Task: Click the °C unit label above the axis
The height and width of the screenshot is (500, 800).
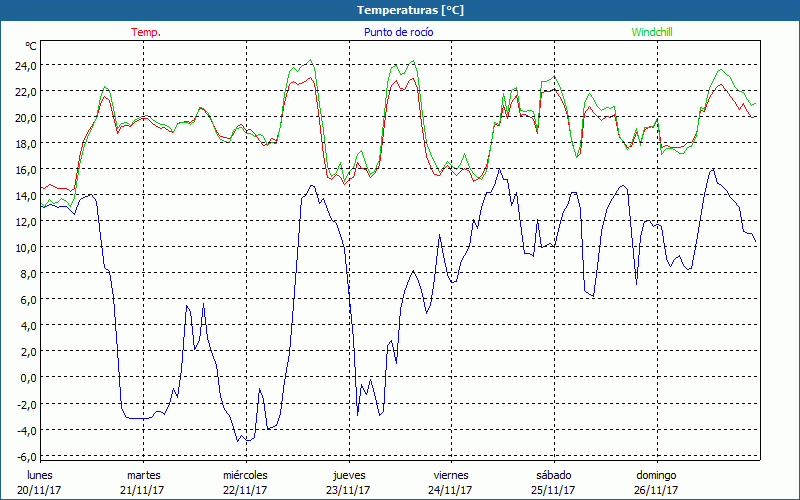Action: pos(31,46)
